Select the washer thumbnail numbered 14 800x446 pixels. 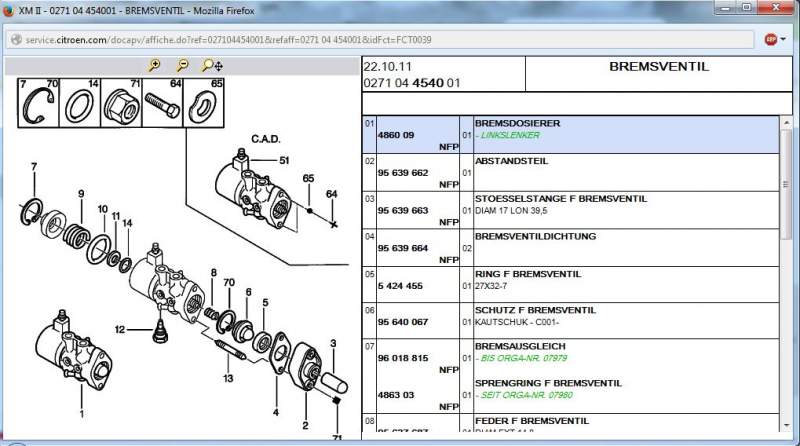80,103
